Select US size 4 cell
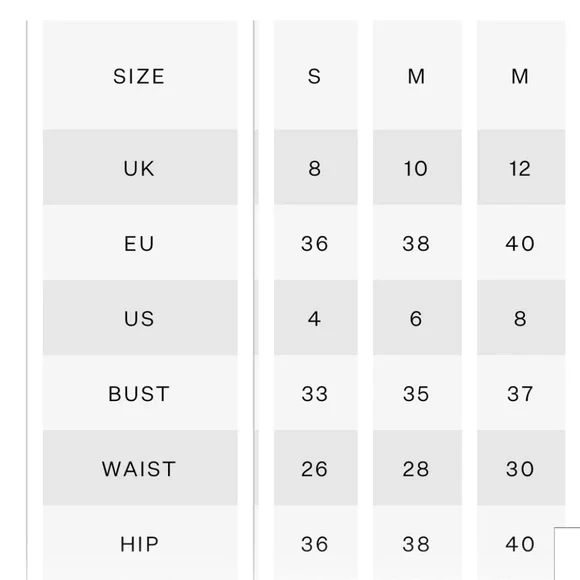The image size is (580, 580). pyautogui.click(x=316, y=318)
